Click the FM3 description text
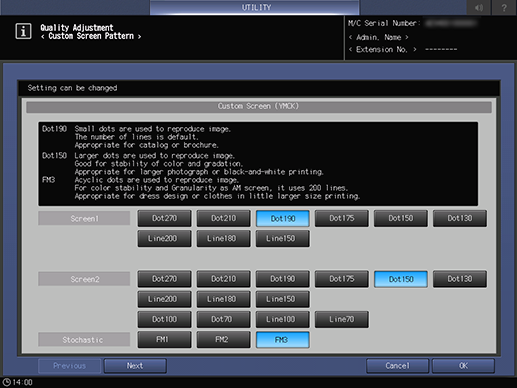517x388 pixels. [x=217, y=188]
